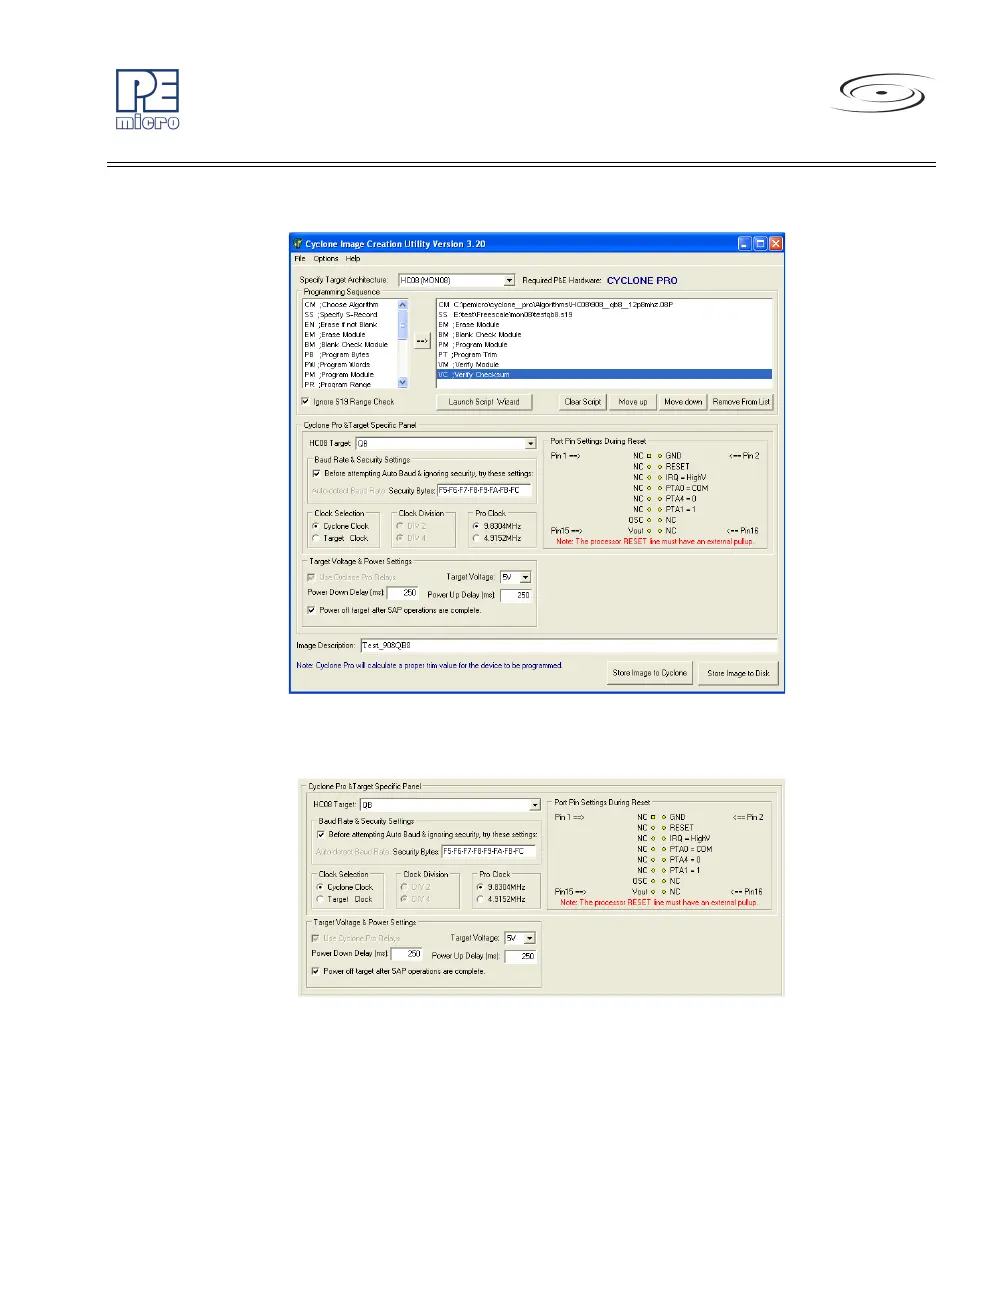The image size is (1008, 1296).
Task: Click the disc swirl logo in the page header
Action: click(x=883, y=93)
